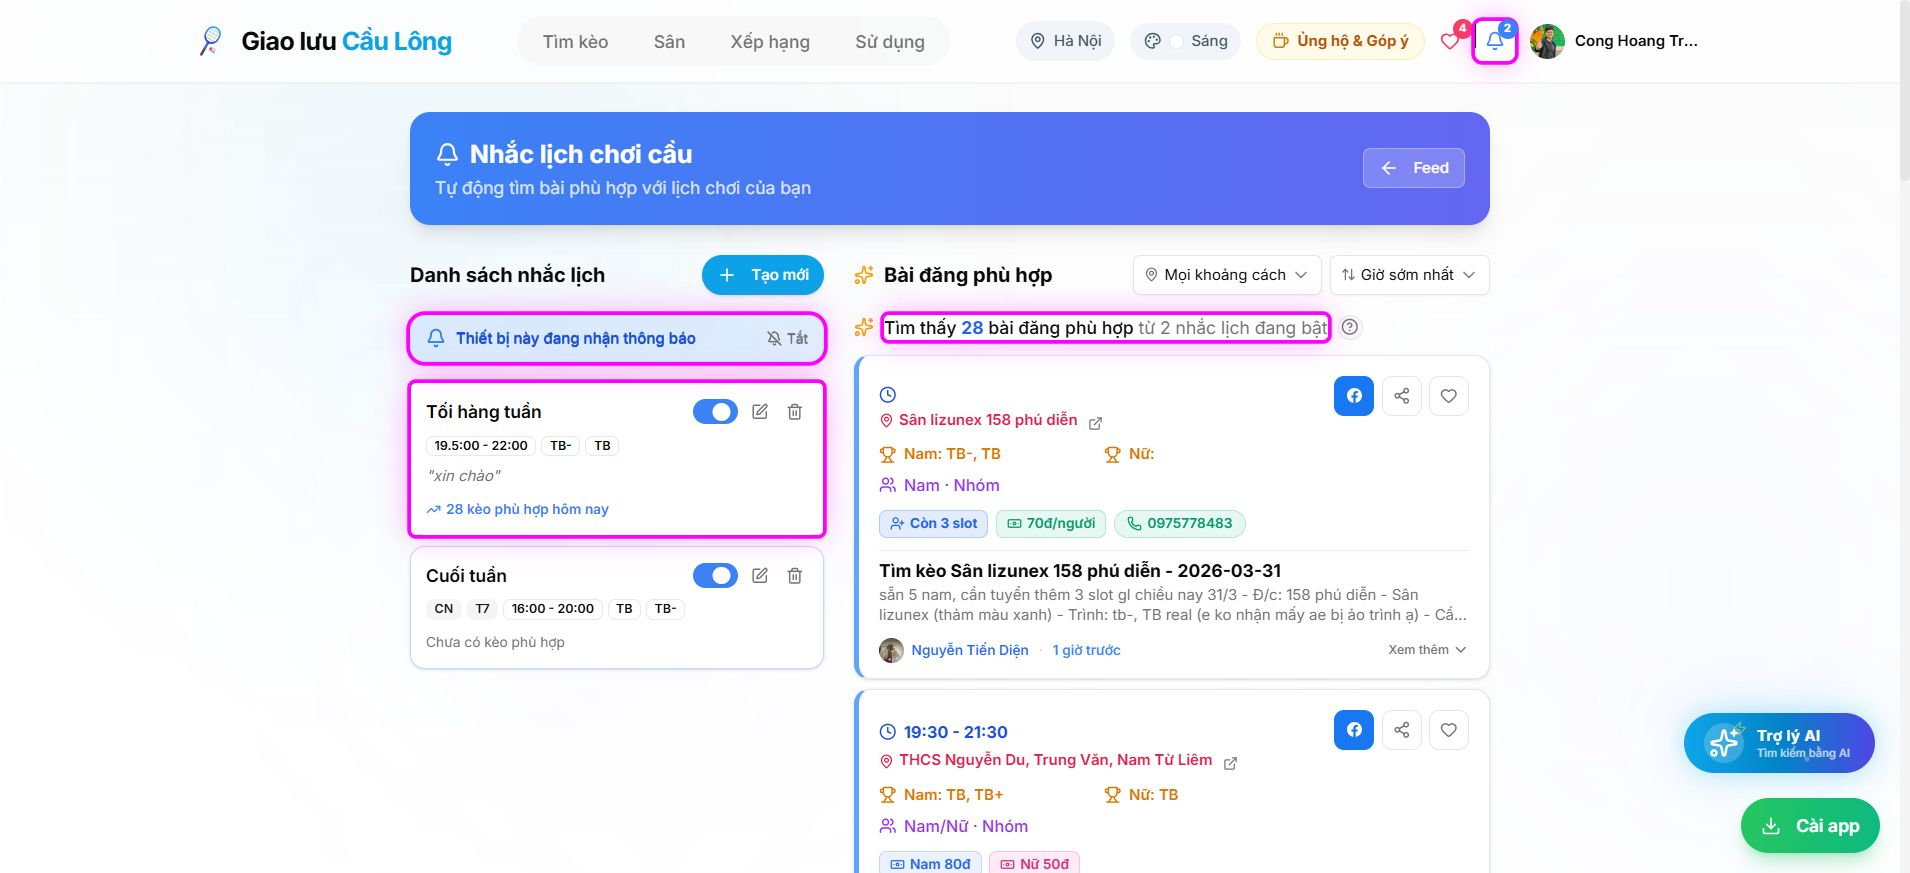The height and width of the screenshot is (873, 1910).
Task: Open Nguyễn Tiến Diện's profile
Action: [x=969, y=650]
